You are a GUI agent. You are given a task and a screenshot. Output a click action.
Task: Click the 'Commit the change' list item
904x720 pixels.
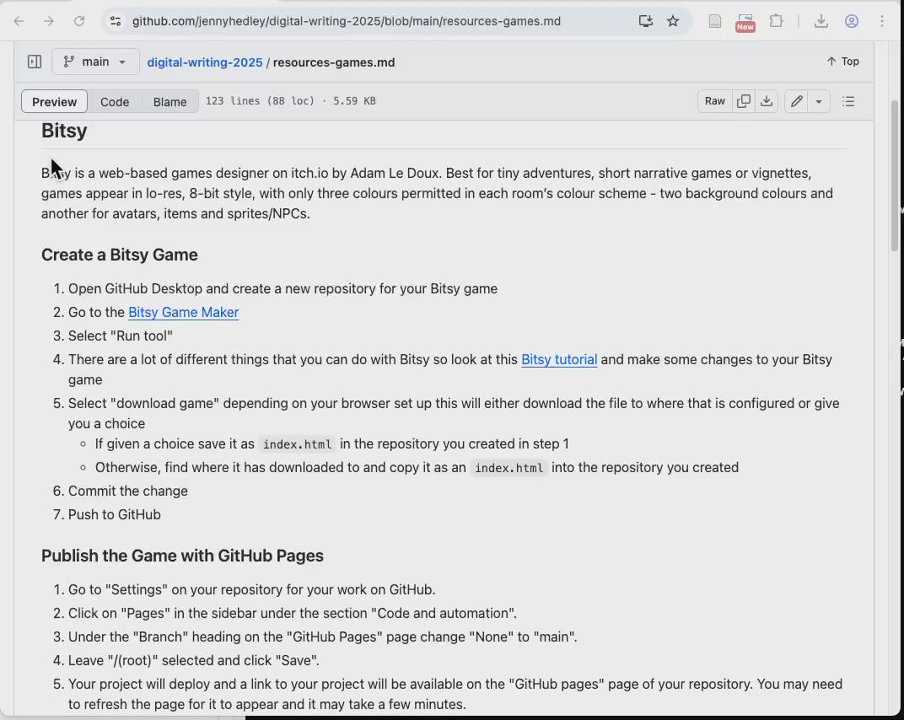tap(128, 491)
